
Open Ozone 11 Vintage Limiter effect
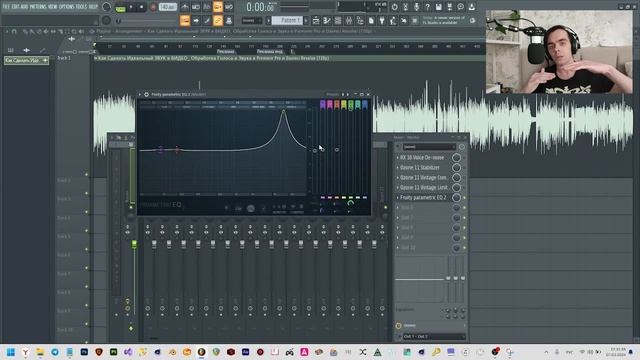pyautogui.click(x=424, y=188)
